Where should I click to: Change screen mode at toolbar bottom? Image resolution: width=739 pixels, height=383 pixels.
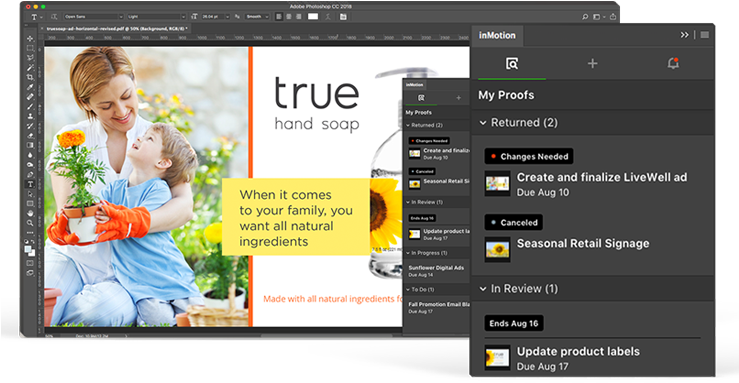coord(30,273)
